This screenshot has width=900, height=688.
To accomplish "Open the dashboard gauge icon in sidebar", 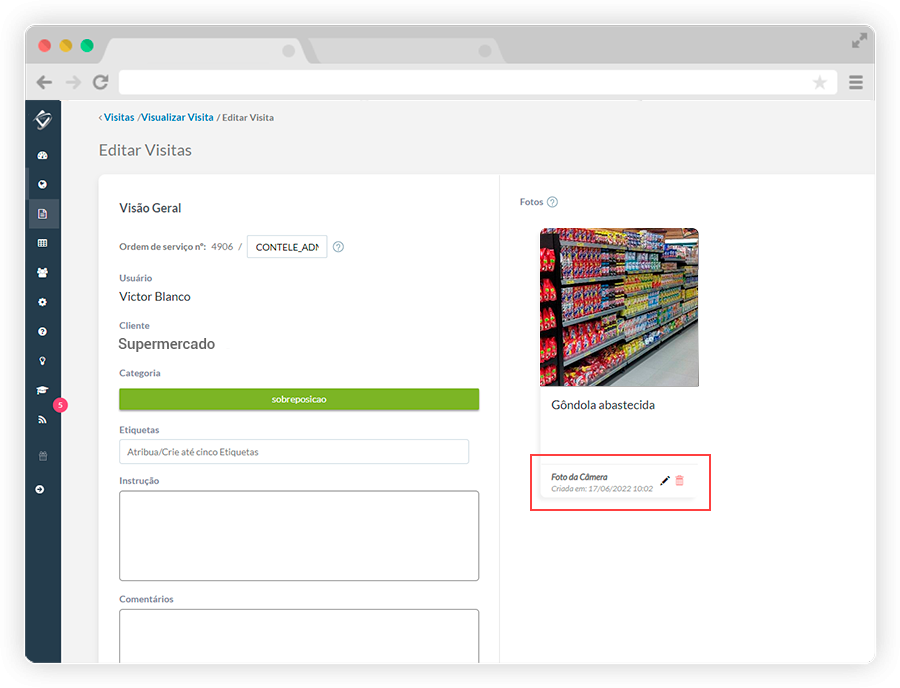I will pyautogui.click(x=42, y=155).
